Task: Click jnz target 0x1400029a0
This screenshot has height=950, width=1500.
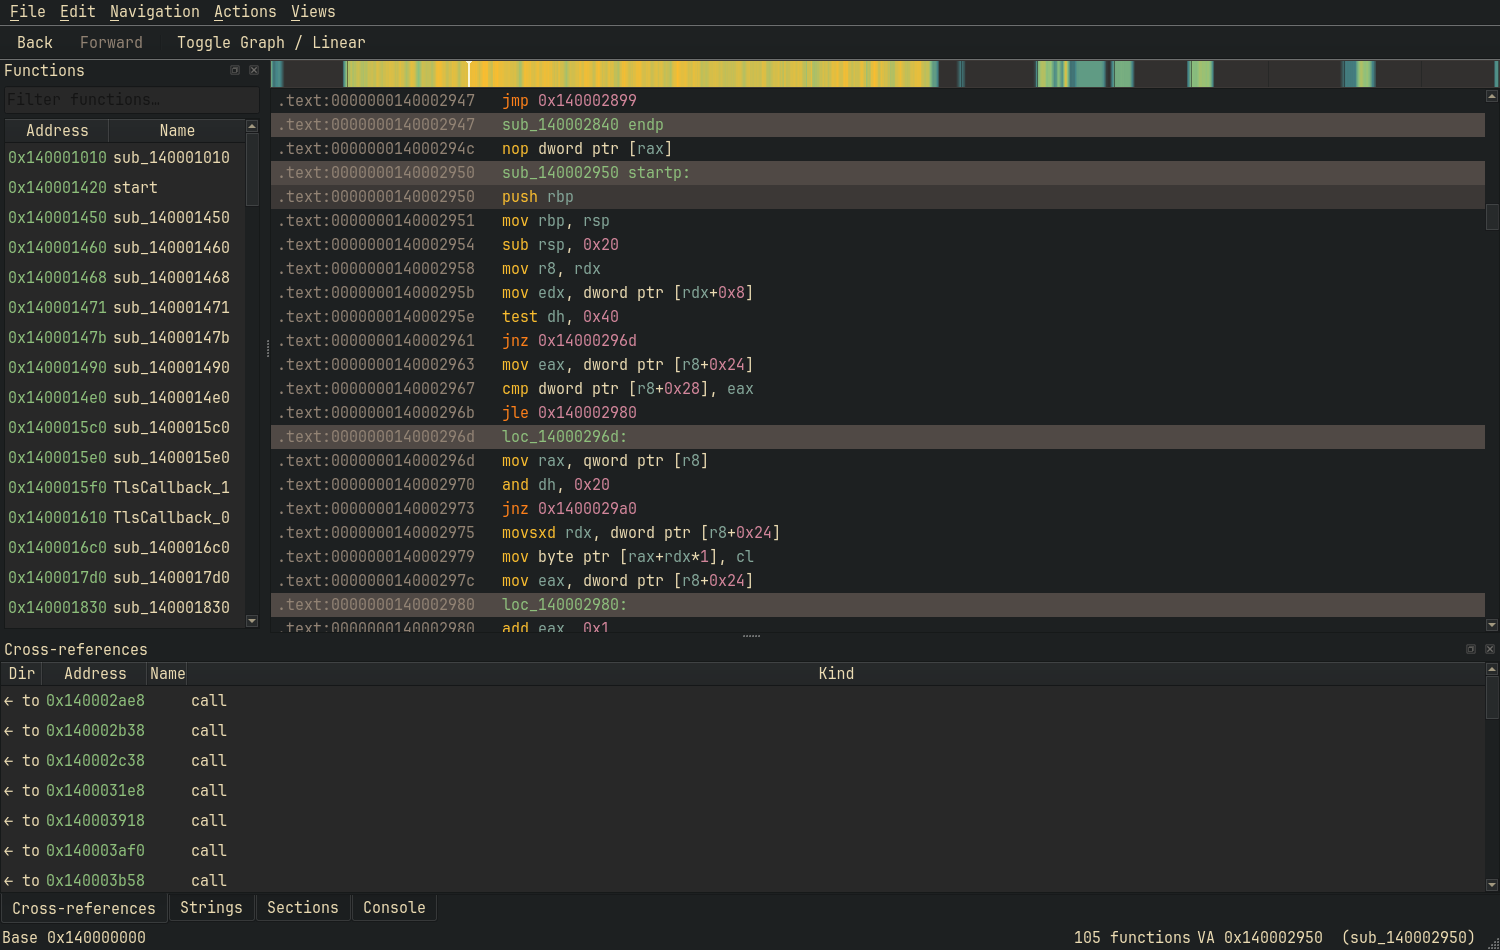Action: [x=587, y=509]
